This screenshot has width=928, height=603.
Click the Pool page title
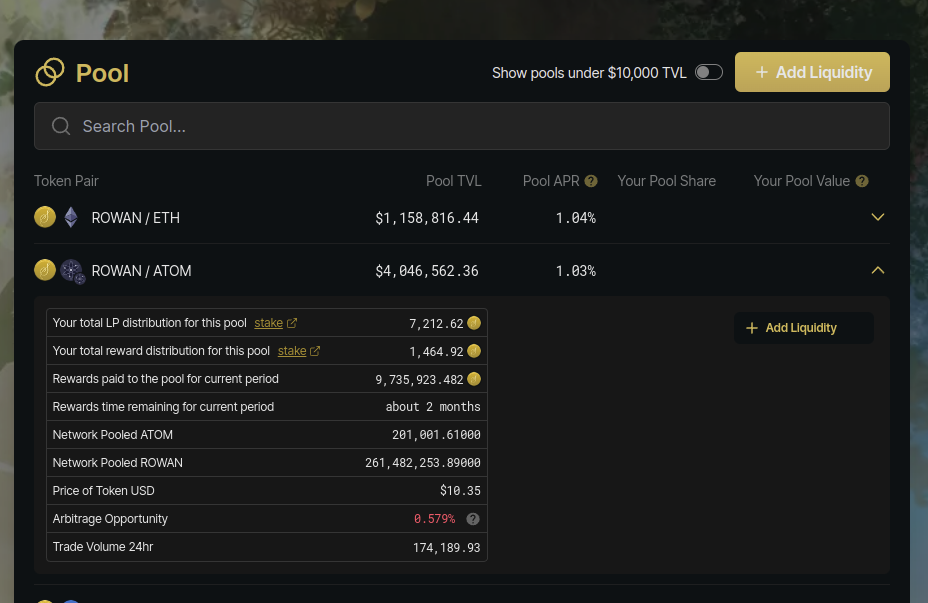point(102,73)
